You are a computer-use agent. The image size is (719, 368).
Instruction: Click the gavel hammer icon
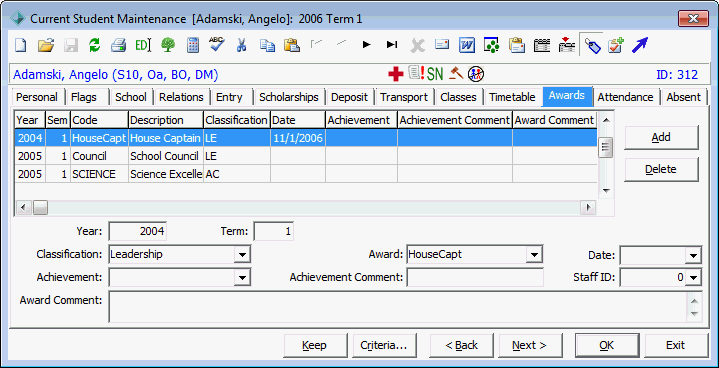(456, 73)
